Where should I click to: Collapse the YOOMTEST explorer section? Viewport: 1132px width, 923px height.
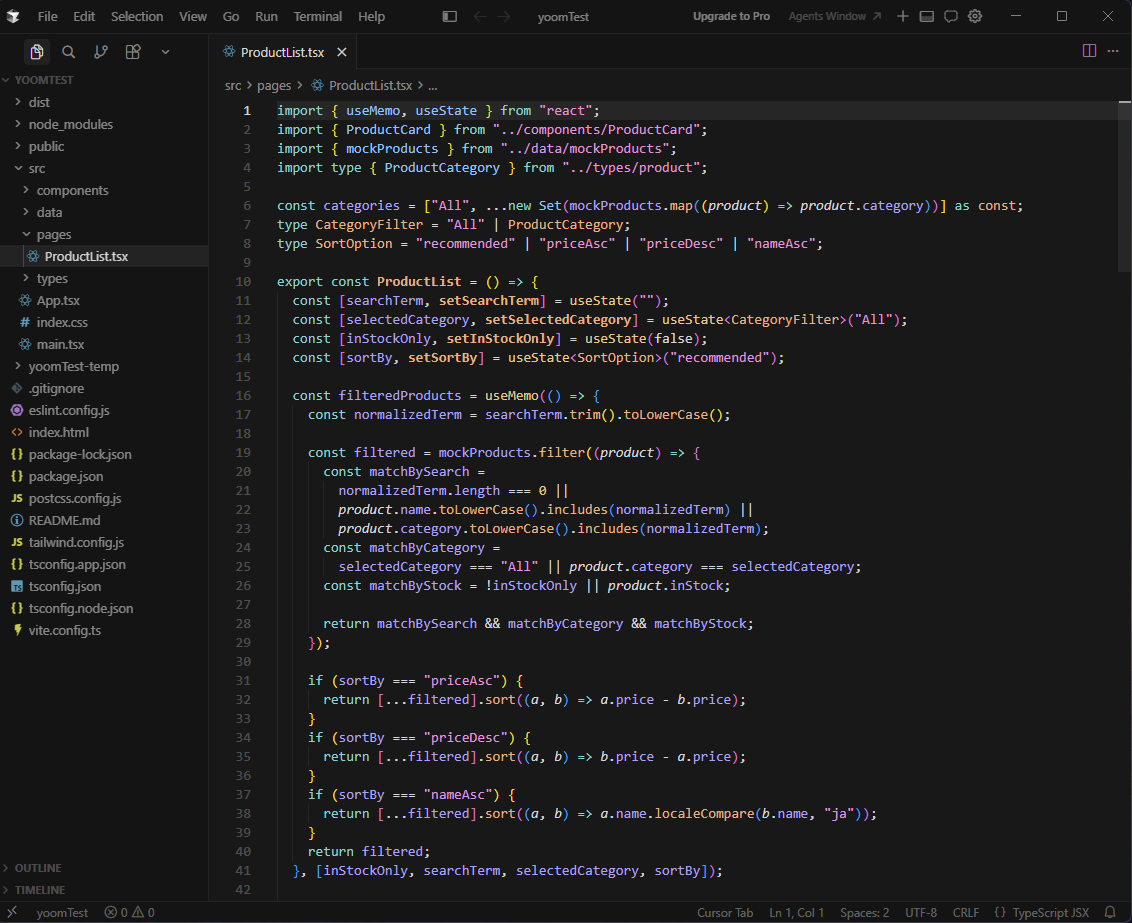(x=105, y=80)
